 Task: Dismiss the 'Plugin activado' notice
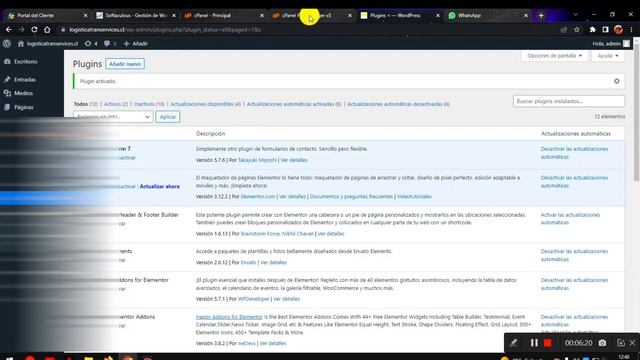pyautogui.click(x=616, y=81)
